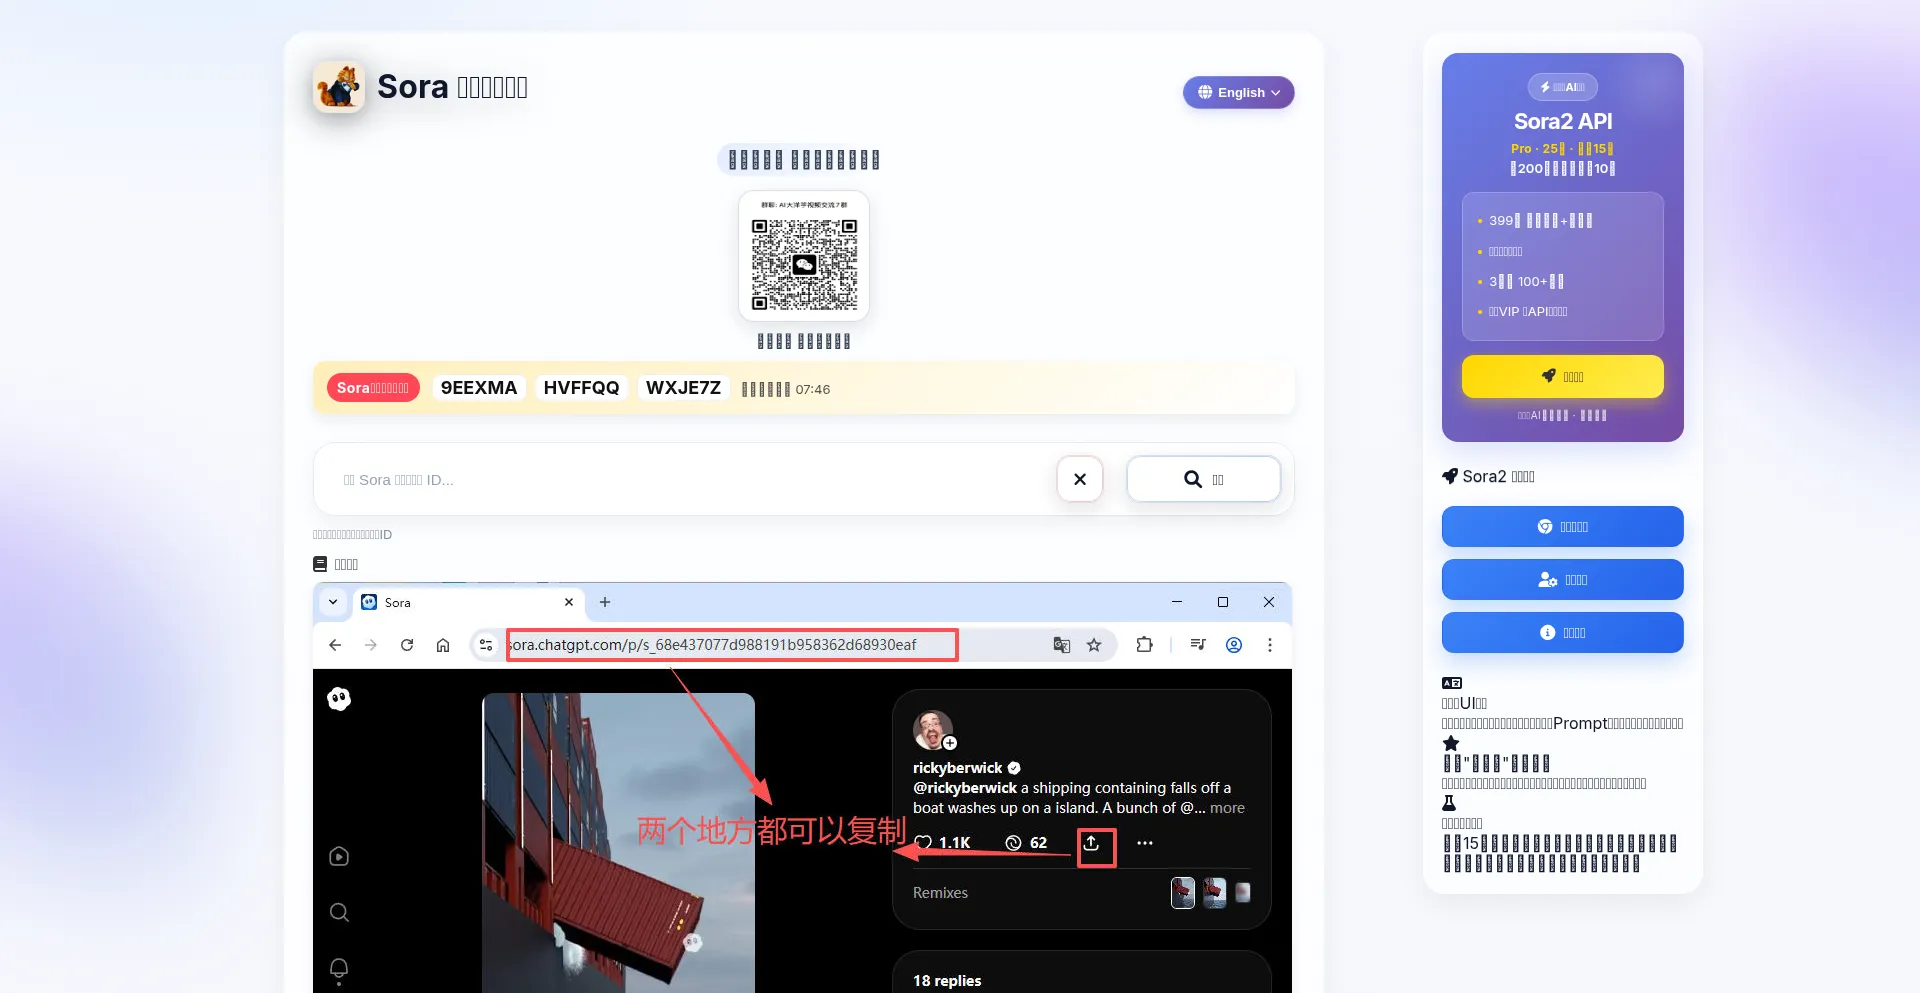
Task: Open the three-dot more options on the post
Action: 1145,843
